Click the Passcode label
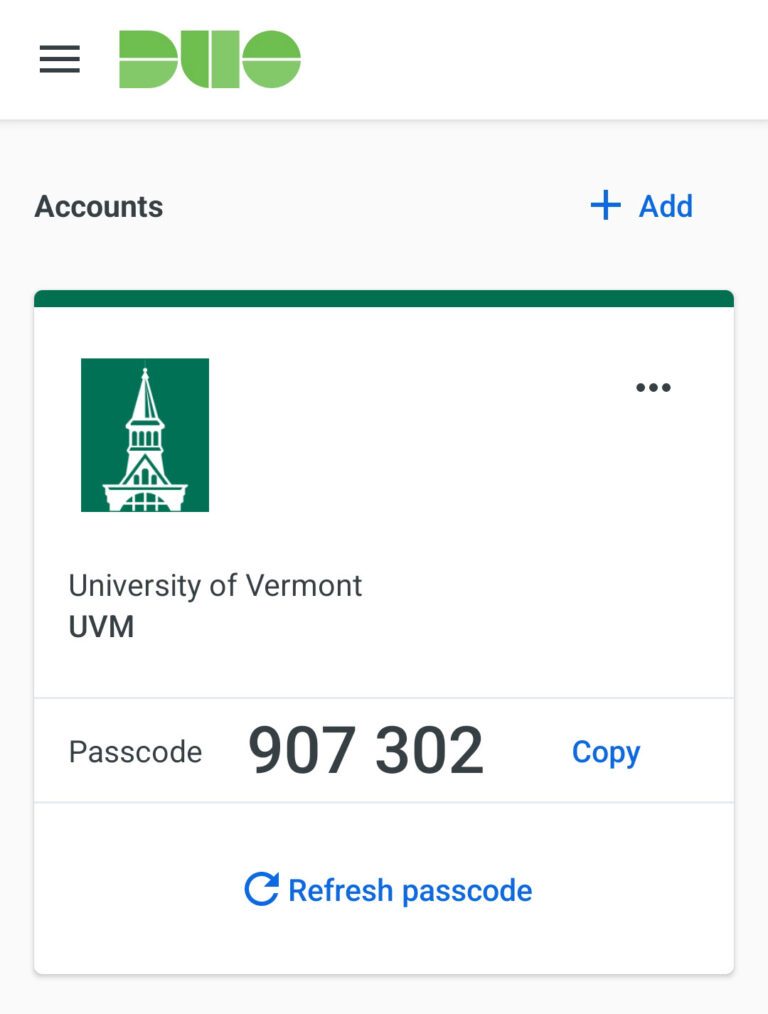The height and width of the screenshot is (1014, 768). pos(136,751)
